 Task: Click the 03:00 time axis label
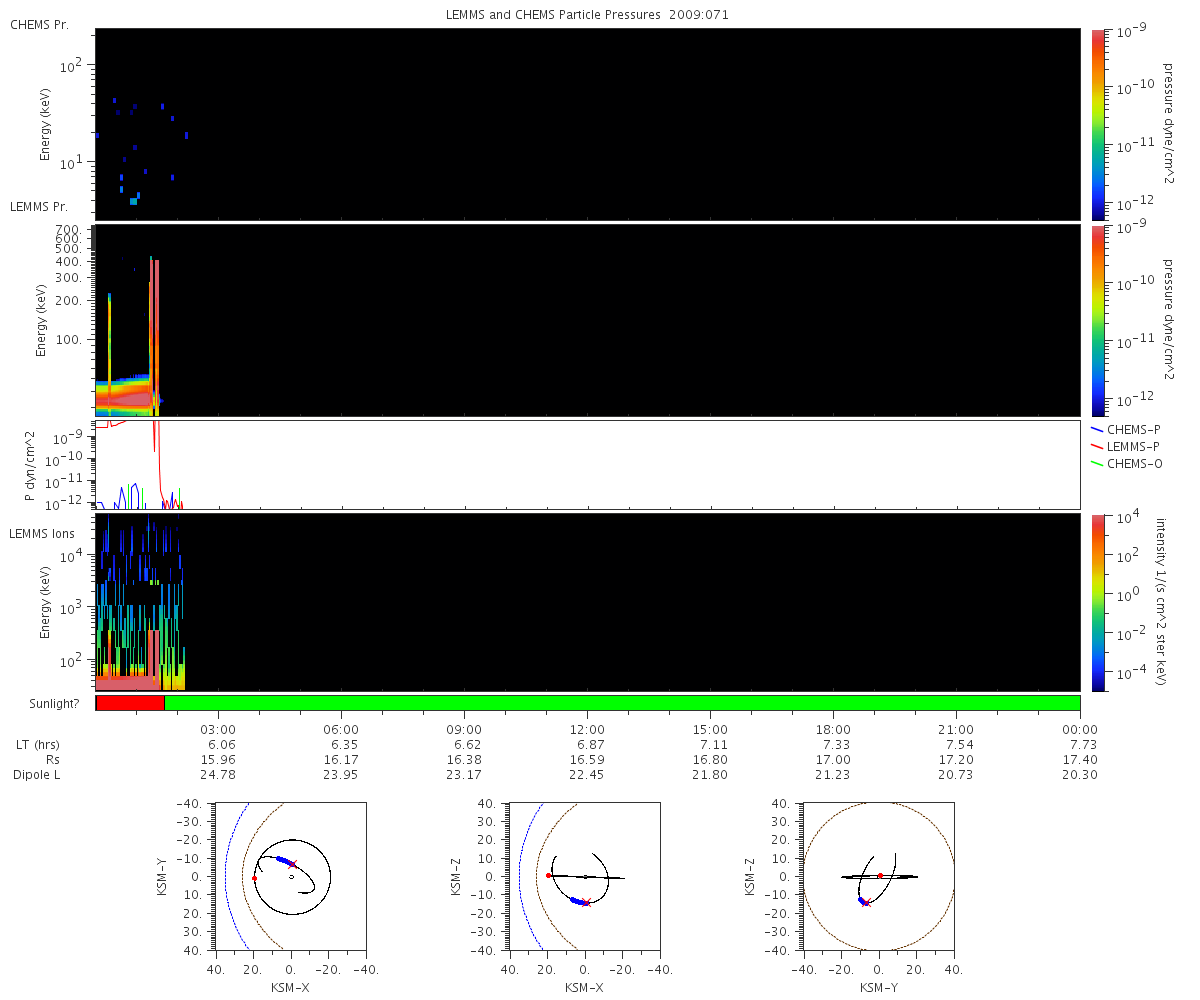[218, 729]
